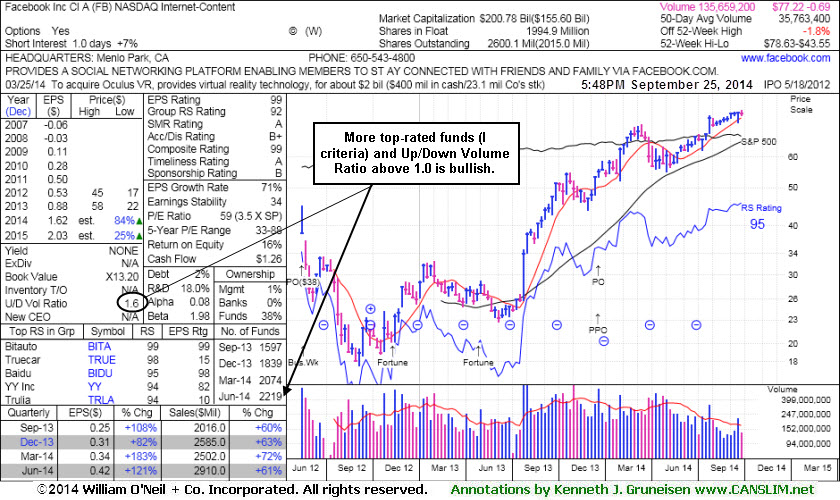Image resolution: width=840 pixels, height=500 pixels.
Task: Click the Bus.Wk marker label on chart
Action: (303, 363)
